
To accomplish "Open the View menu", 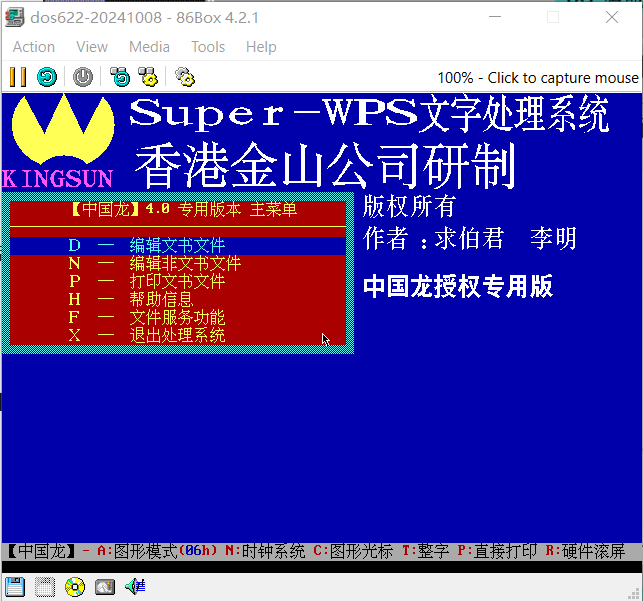I will pyautogui.click(x=92, y=47).
